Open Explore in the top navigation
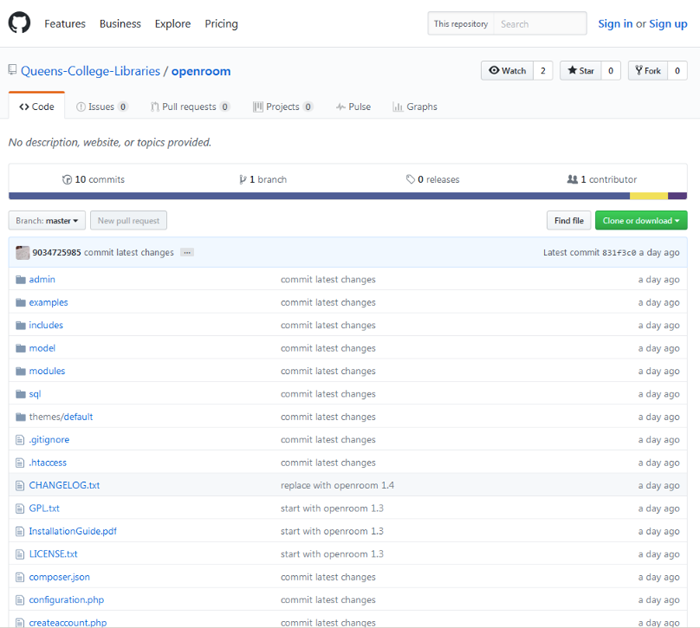The image size is (700, 628). (173, 24)
